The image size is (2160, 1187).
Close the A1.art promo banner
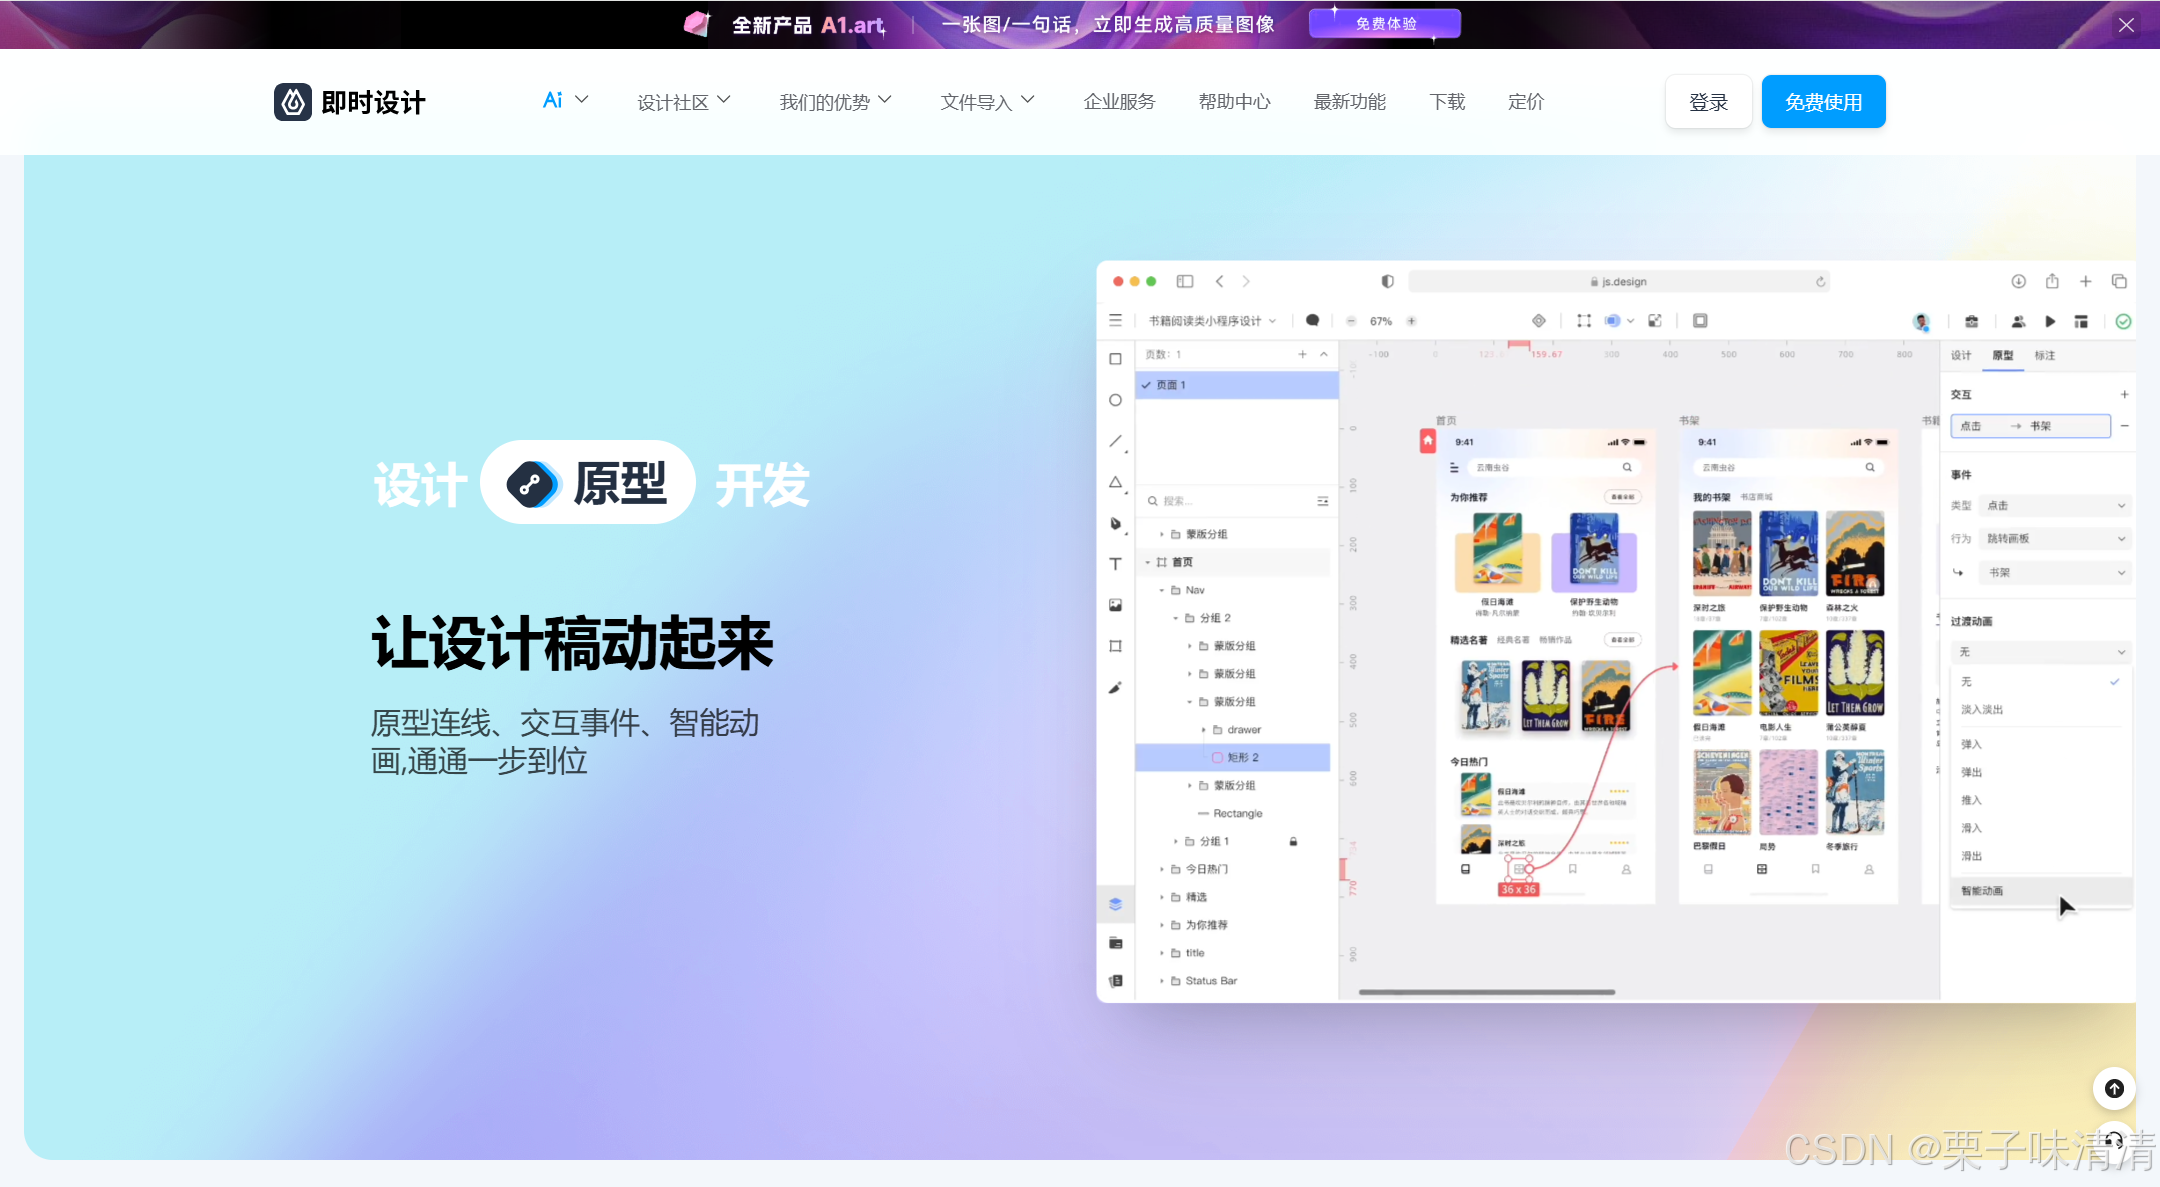coord(2126,25)
